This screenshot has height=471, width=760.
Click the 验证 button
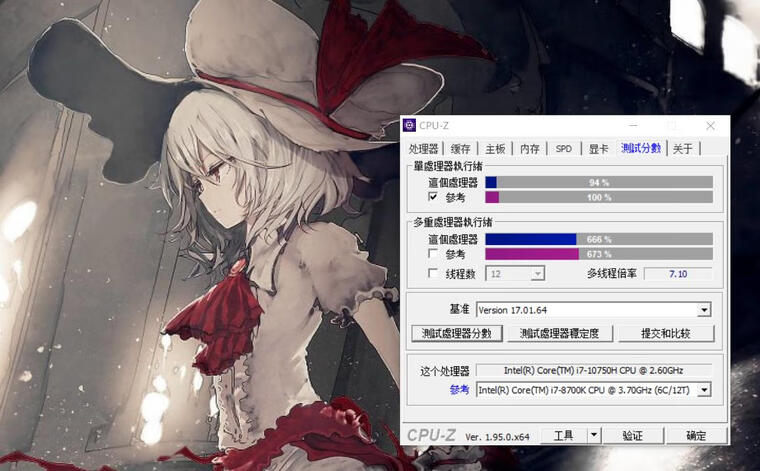(633, 436)
